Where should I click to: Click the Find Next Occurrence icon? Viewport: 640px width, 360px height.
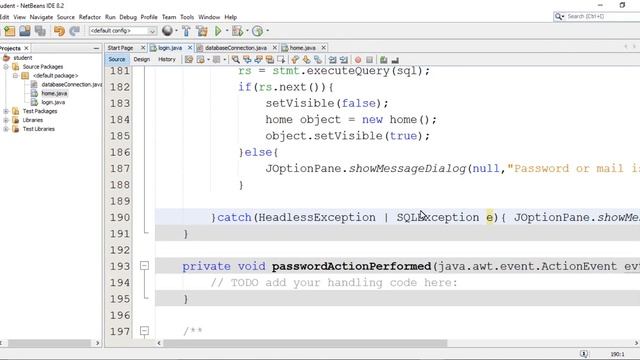coord(258,60)
